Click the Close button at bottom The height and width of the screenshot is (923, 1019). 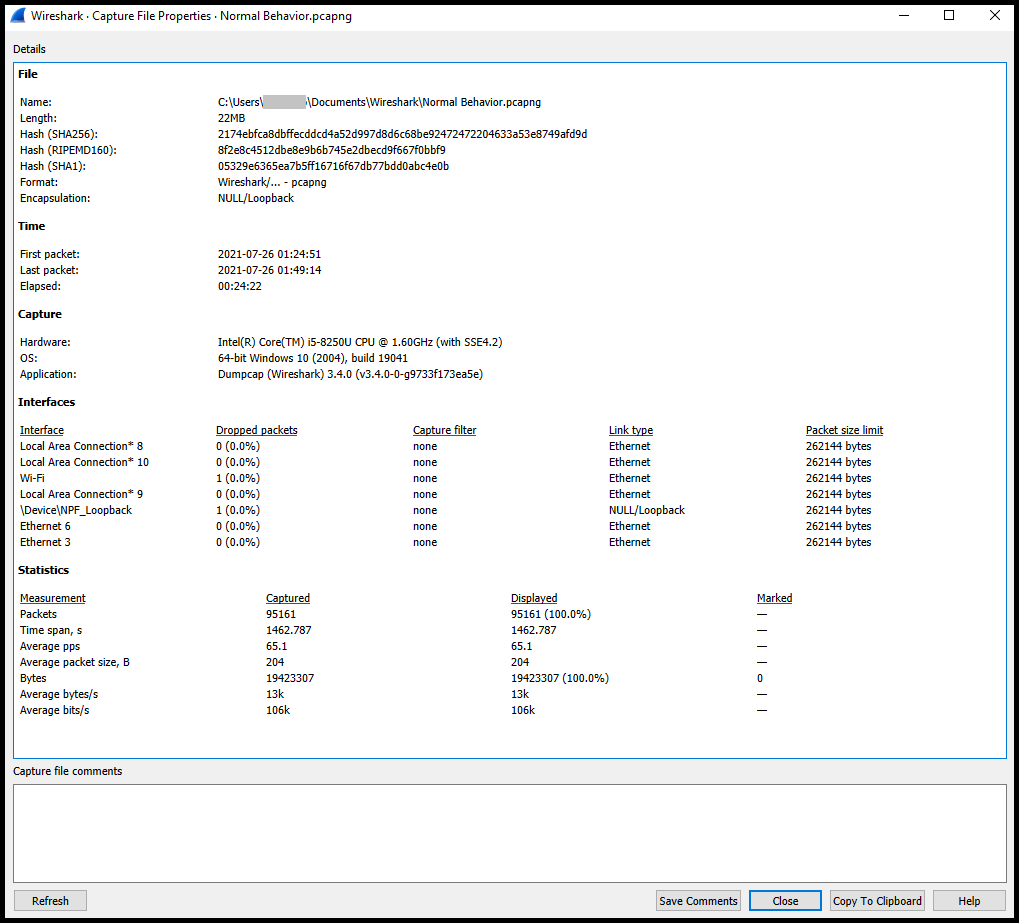point(785,901)
